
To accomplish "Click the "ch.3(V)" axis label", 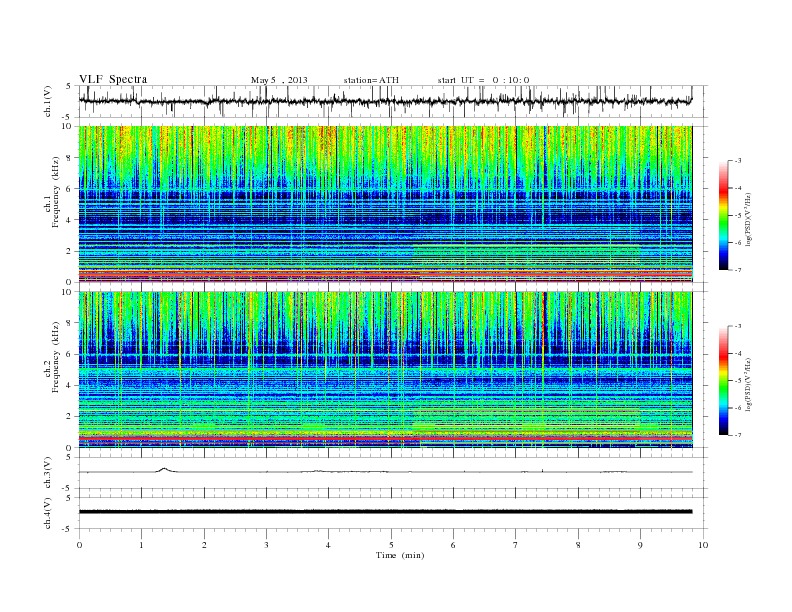I will click(47, 473).
